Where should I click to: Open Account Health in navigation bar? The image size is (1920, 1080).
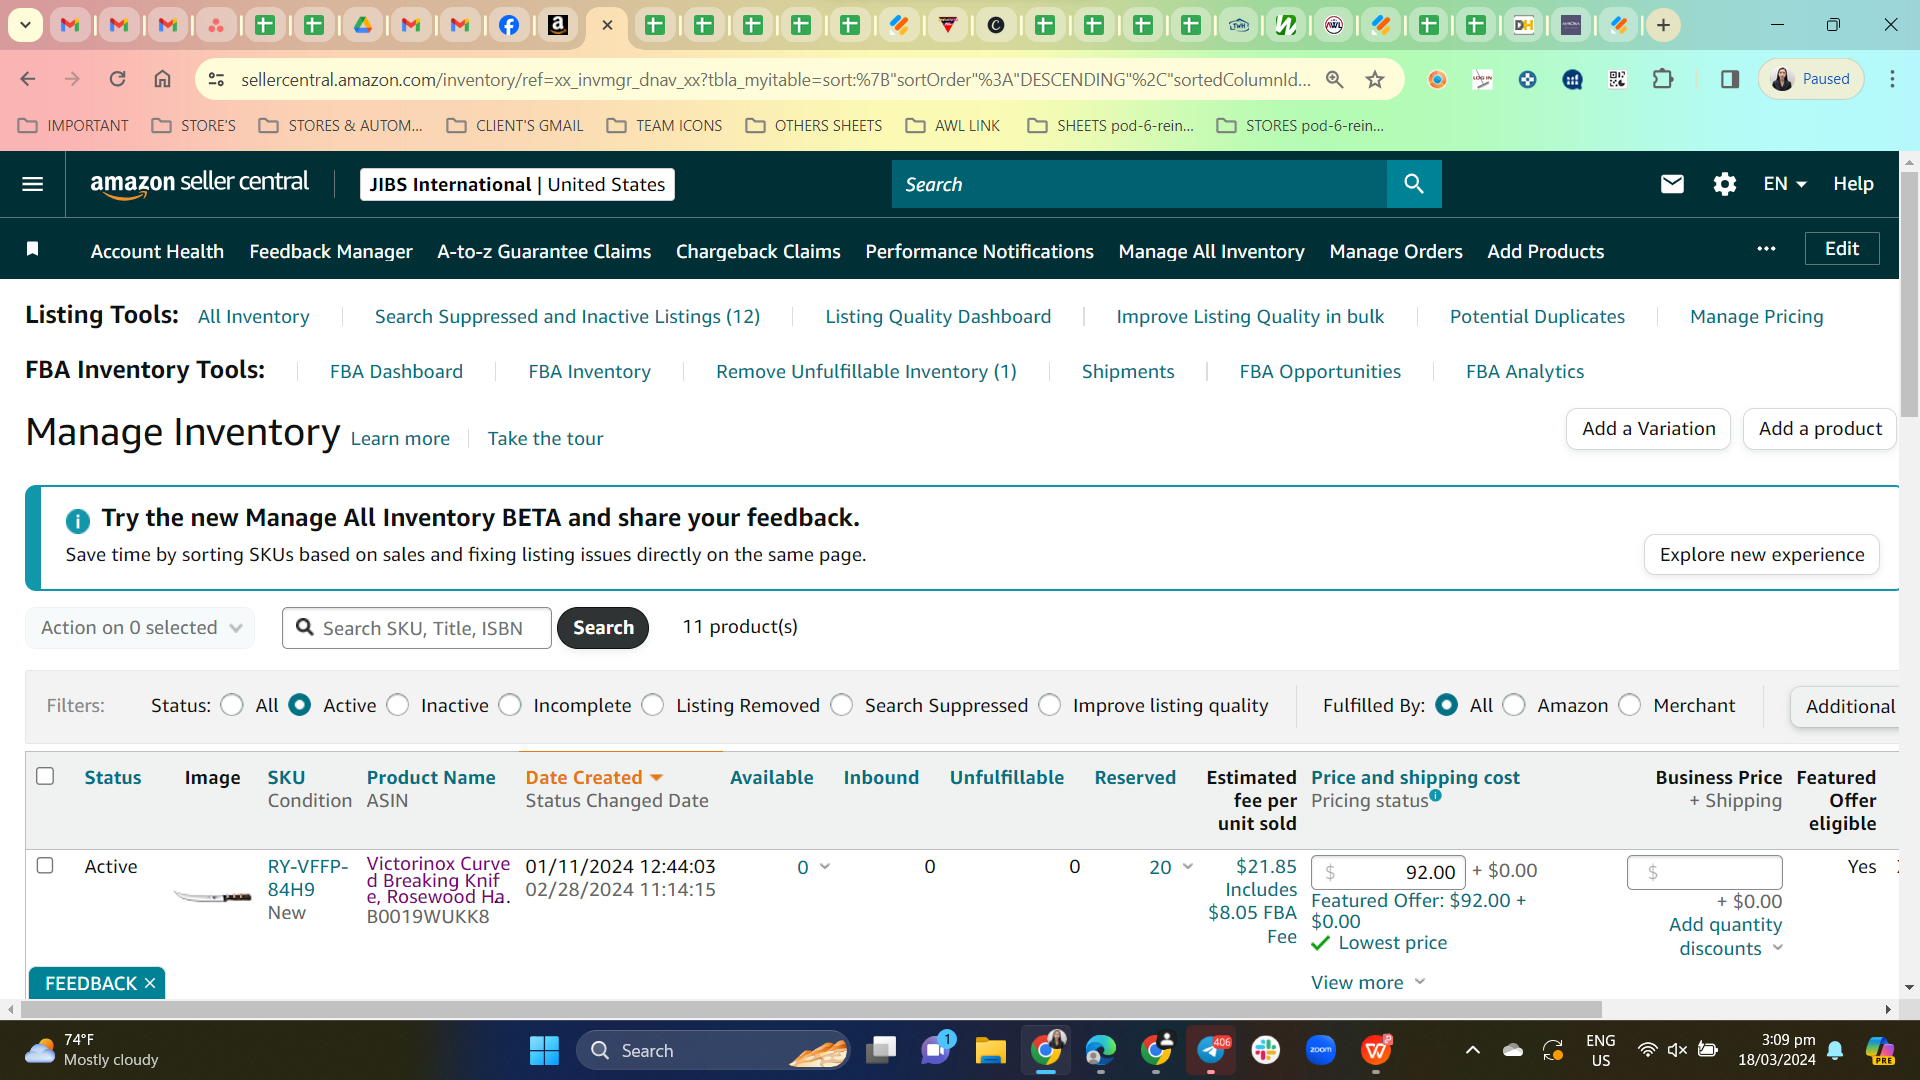pos(157,251)
